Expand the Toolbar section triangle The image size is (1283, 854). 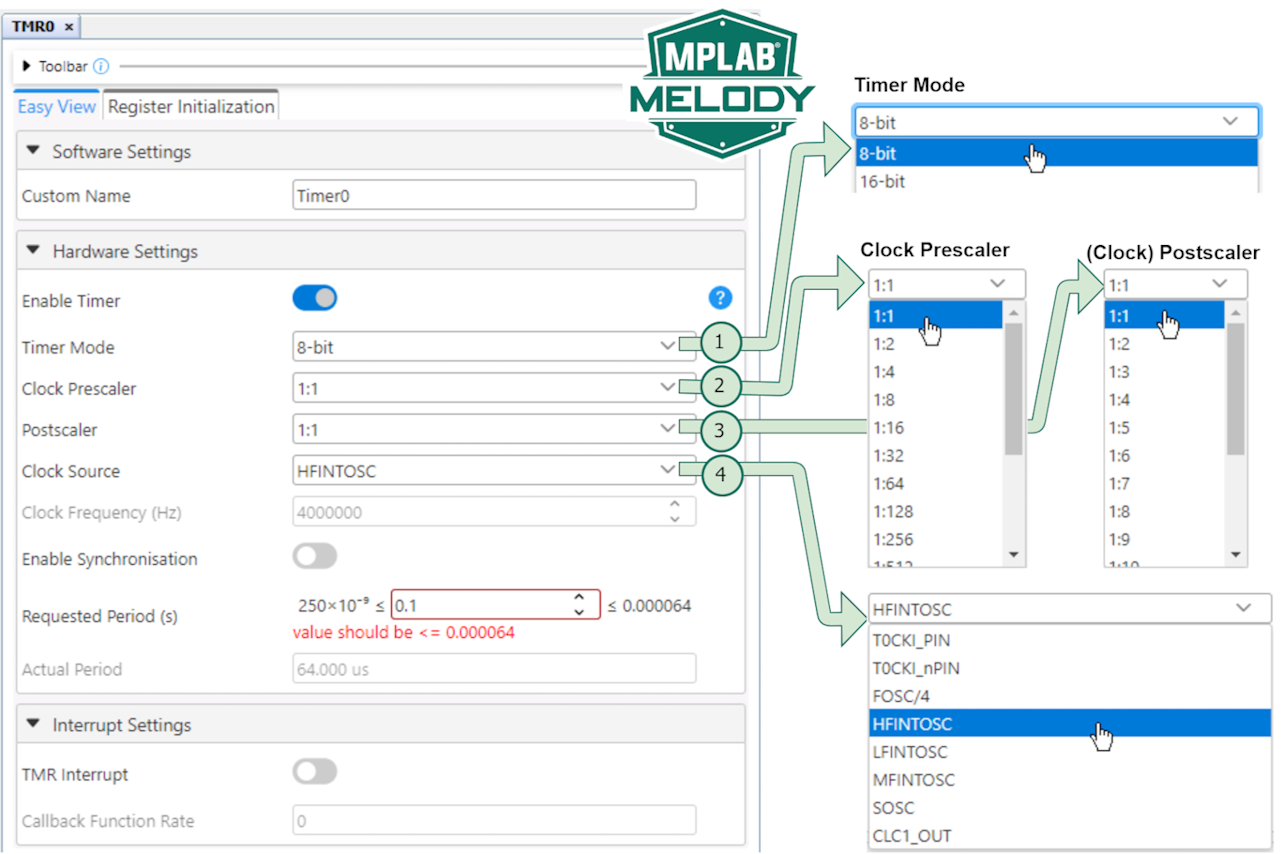(x=27, y=66)
